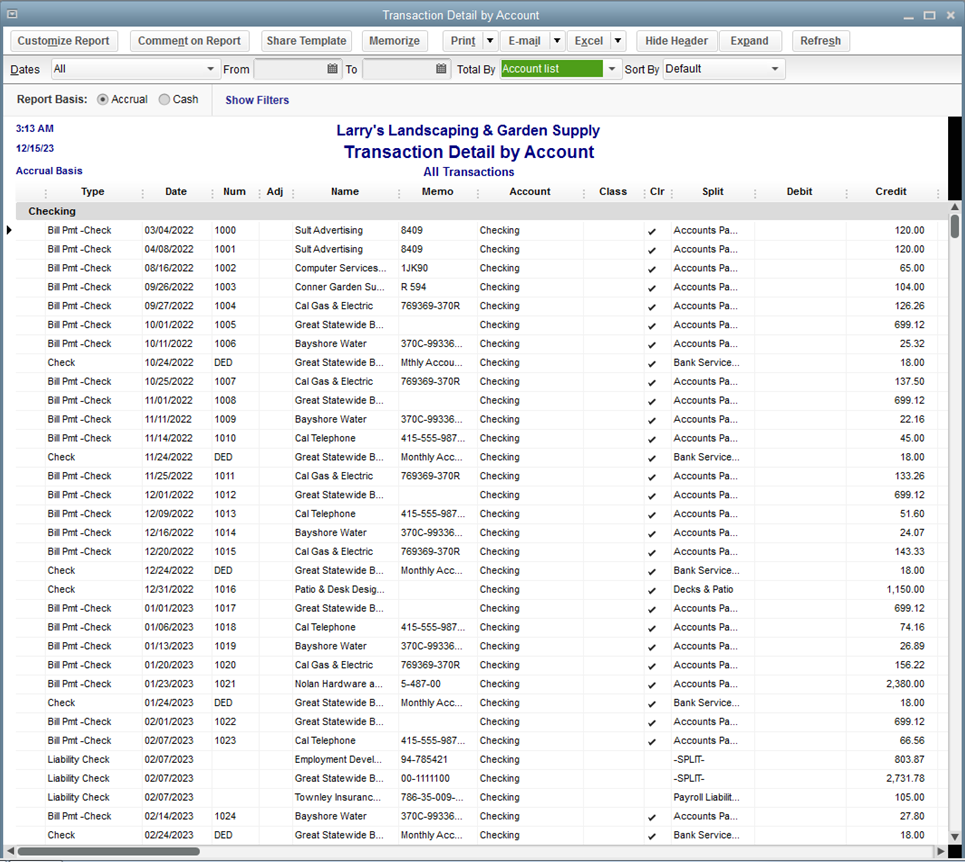Click the Conner Garden Su... name entry
Image resolution: width=965 pixels, height=862 pixels.
click(339, 287)
